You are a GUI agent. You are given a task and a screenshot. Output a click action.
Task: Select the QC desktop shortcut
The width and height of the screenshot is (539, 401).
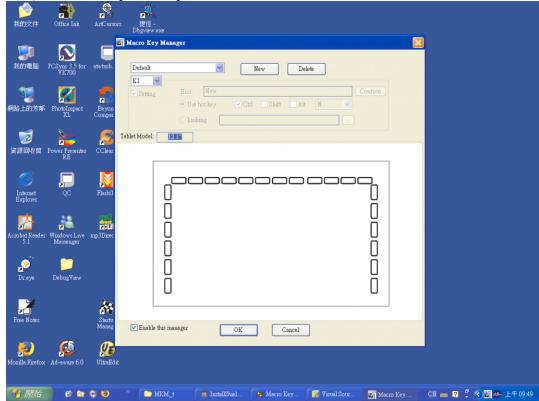pyautogui.click(x=66, y=184)
